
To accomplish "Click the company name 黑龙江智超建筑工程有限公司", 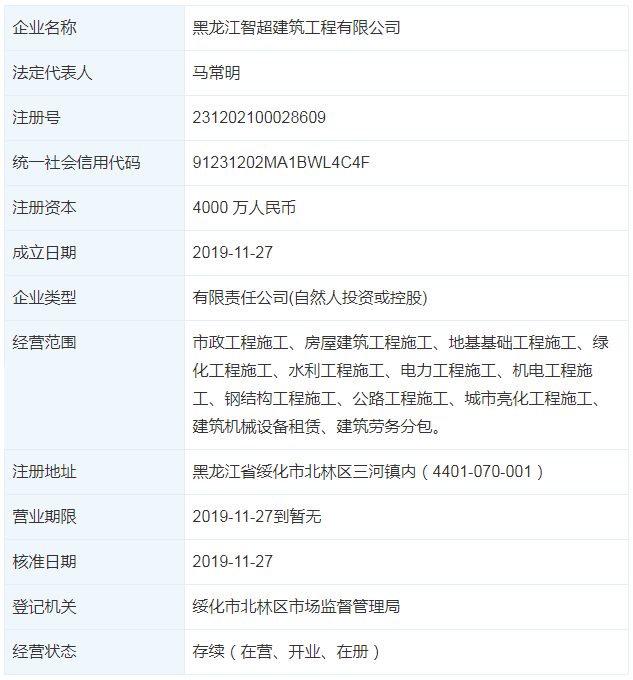I will 296,28.
